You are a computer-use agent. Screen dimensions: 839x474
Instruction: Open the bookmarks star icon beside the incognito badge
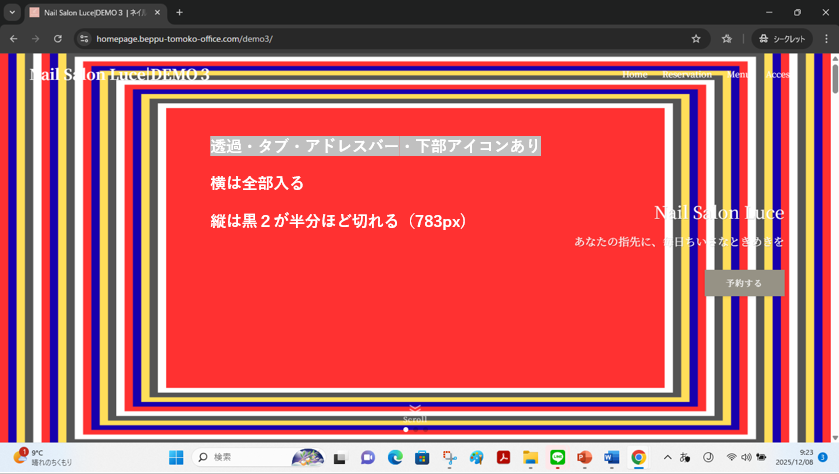coord(727,39)
